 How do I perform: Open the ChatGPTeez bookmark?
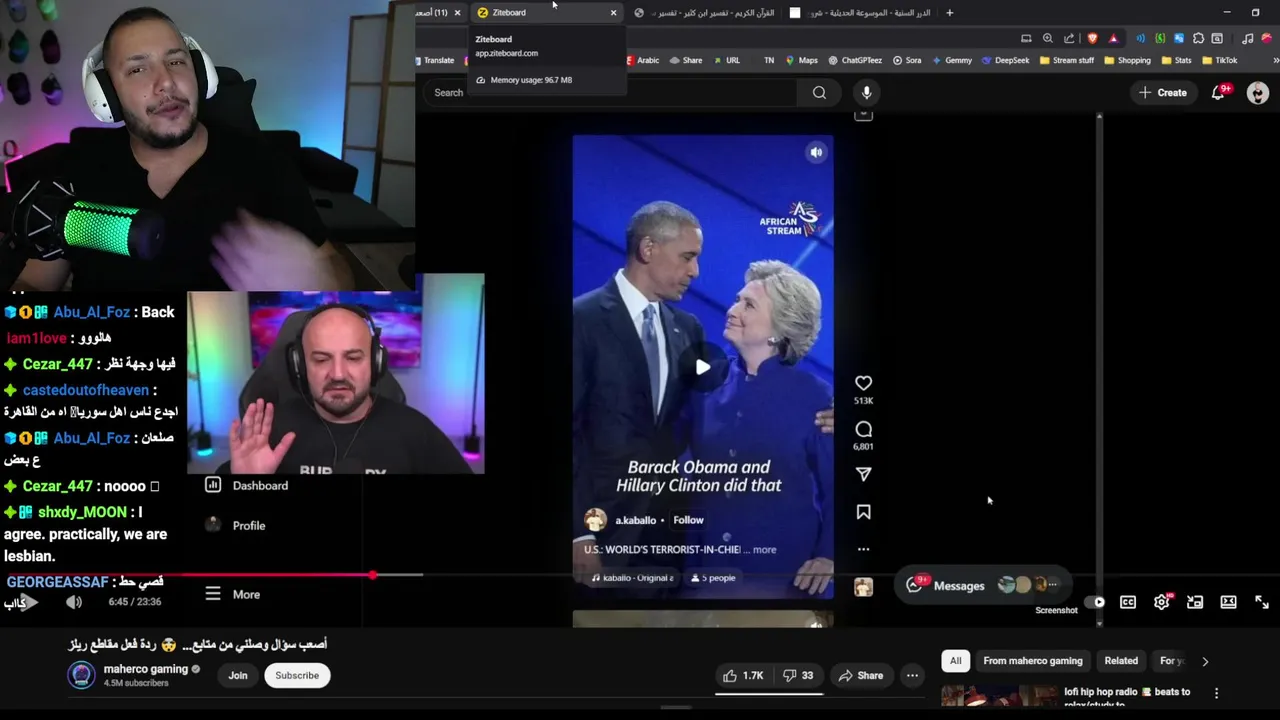click(x=855, y=60)
